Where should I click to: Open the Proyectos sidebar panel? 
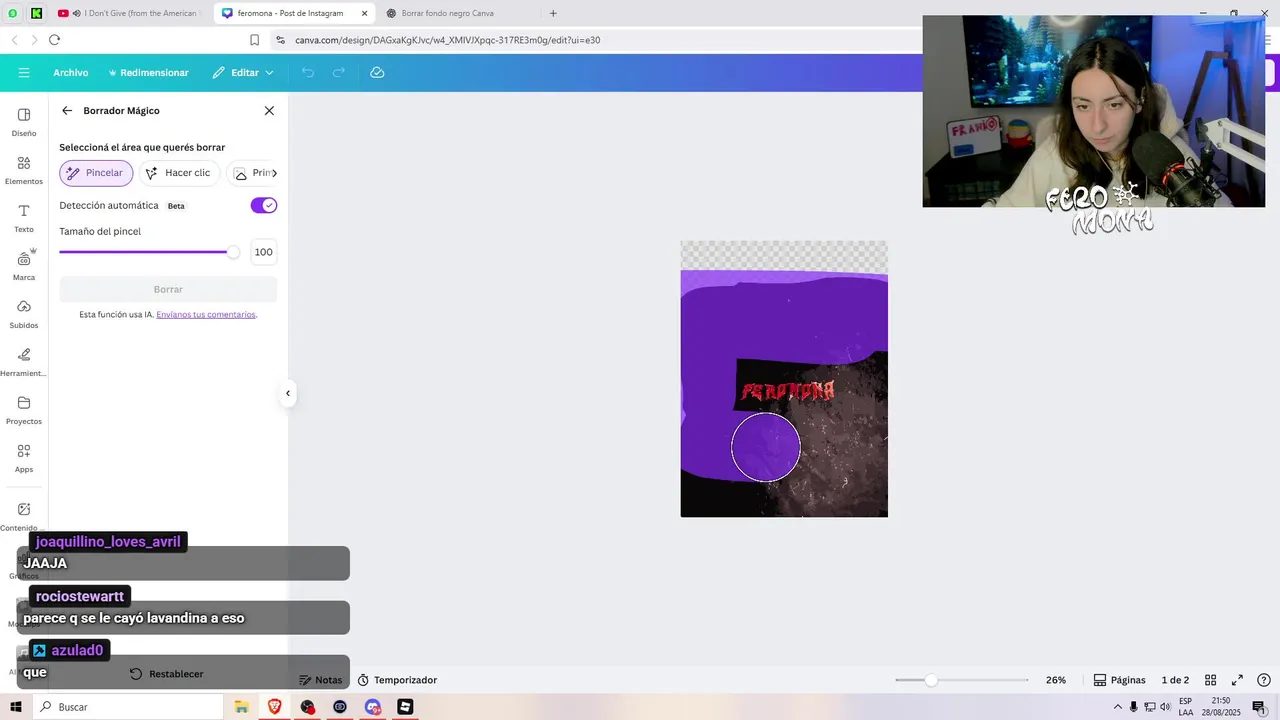[x=24, y=410]
